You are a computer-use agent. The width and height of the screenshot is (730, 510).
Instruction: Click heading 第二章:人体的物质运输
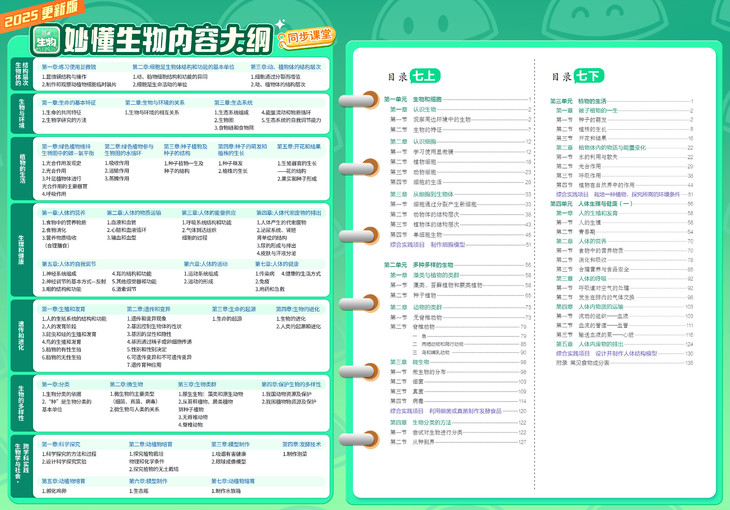(x=134, y=212)
